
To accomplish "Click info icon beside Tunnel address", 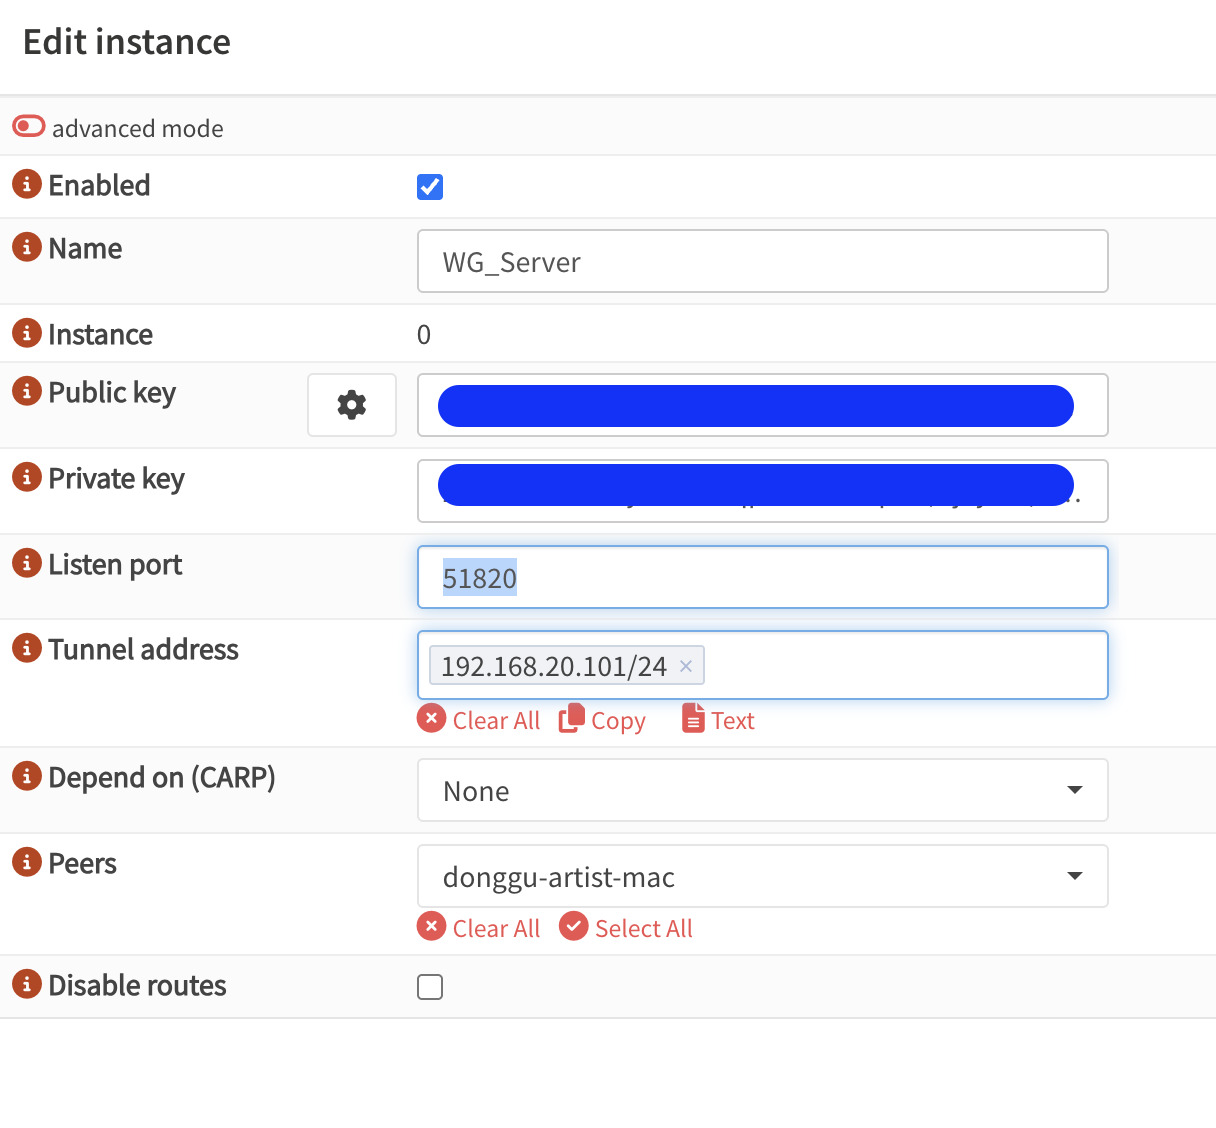I will (27, 648).
